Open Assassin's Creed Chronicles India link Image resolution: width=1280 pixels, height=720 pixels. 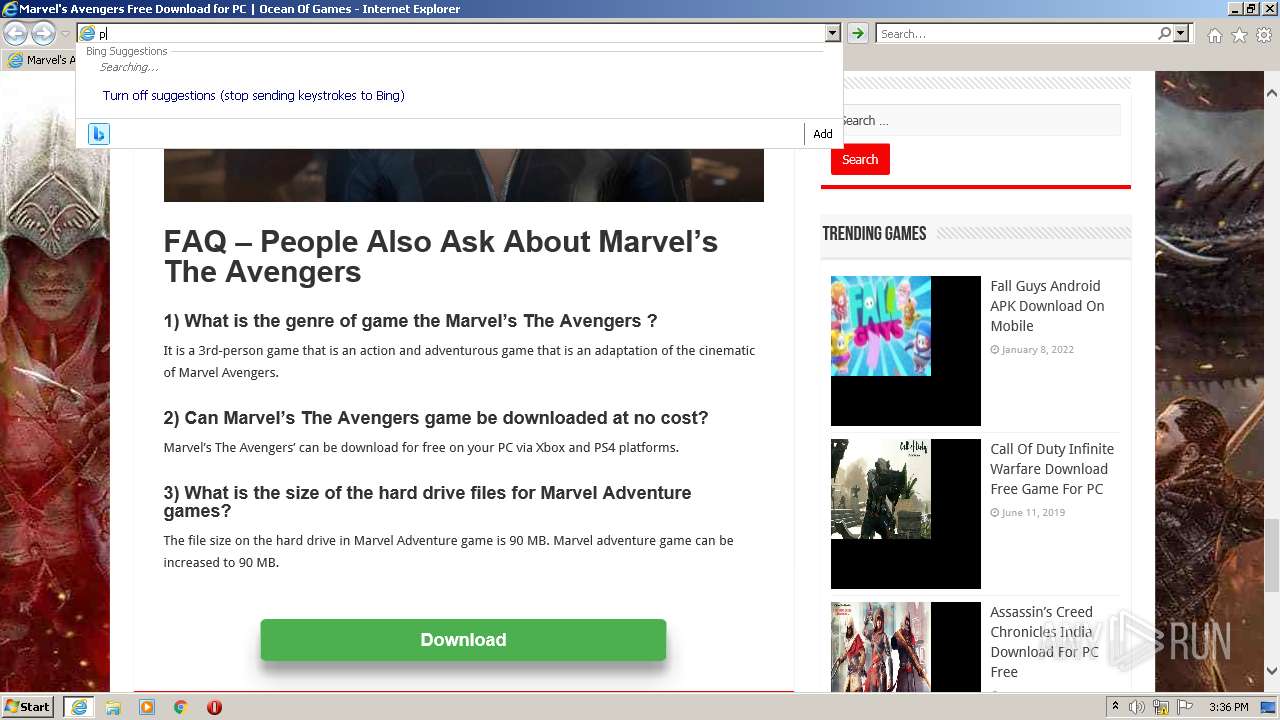point(1044,642)
